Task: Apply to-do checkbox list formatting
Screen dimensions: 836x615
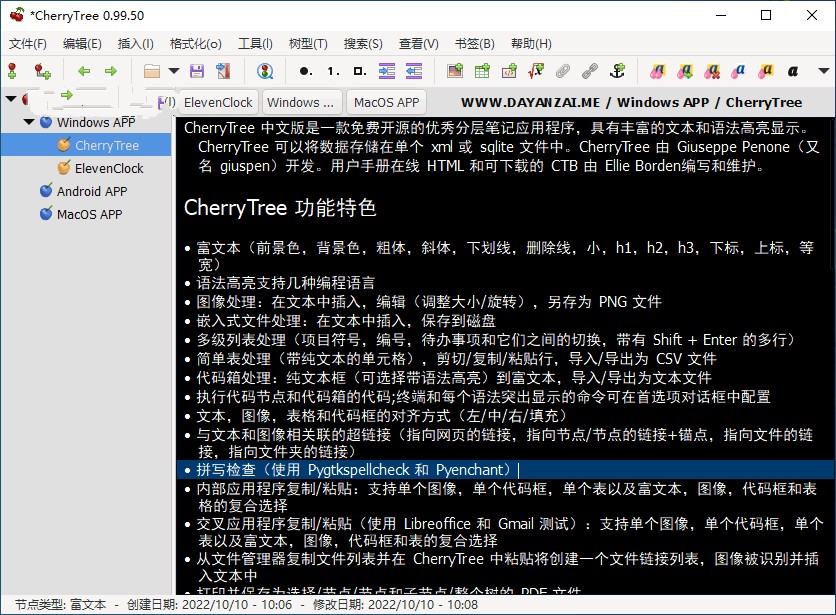Action: (x=360, y=70)
